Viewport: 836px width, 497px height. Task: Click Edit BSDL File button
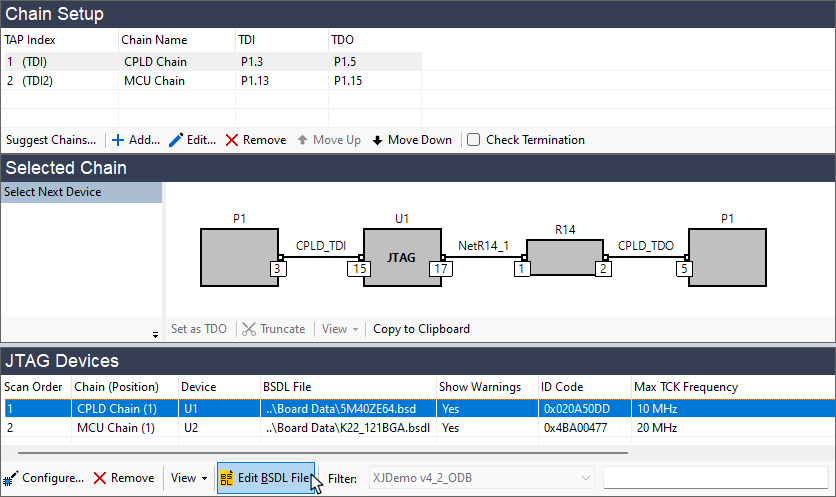tap(266, 478)
